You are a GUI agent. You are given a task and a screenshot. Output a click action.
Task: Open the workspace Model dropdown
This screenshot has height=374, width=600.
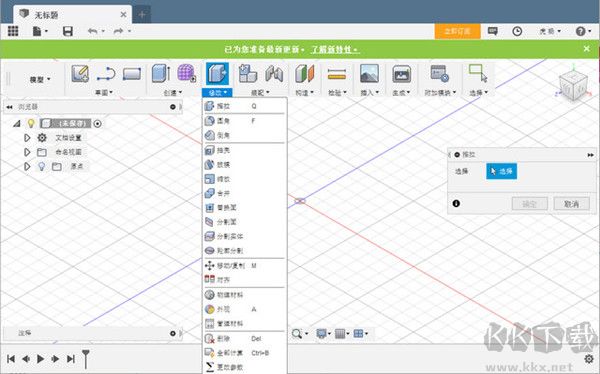[40, 80]
